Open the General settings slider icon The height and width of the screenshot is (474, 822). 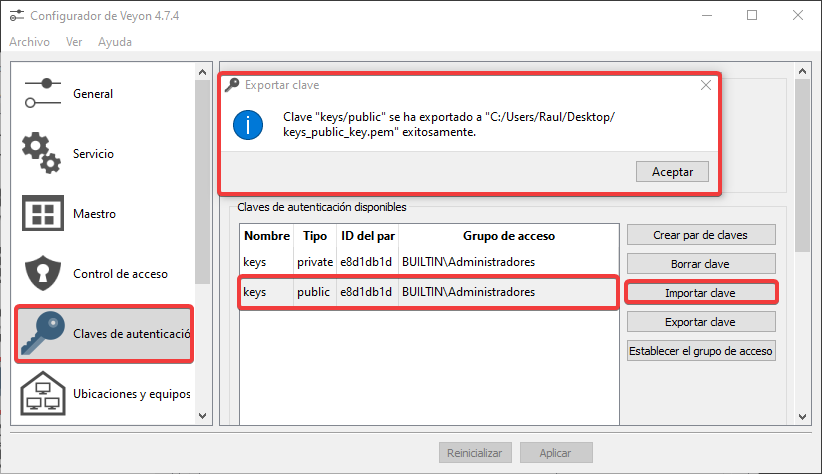[43, 93]
